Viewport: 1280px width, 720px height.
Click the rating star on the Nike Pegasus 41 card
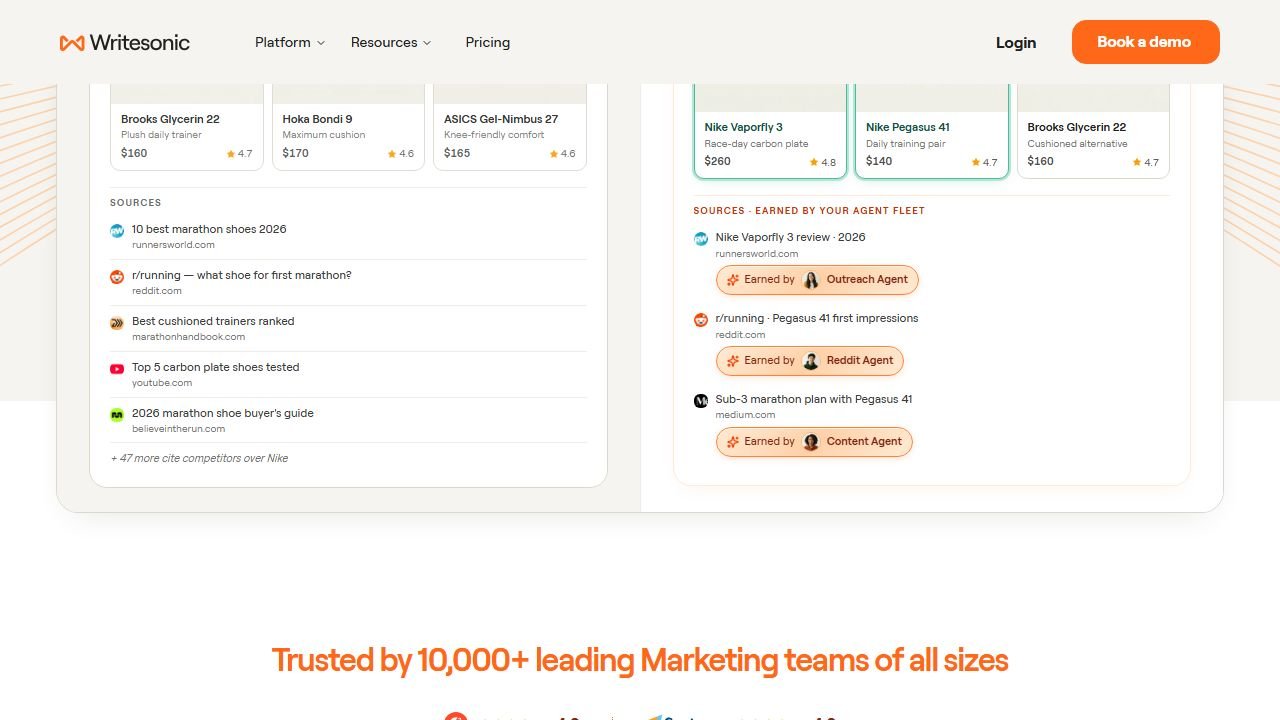point(976,162)
